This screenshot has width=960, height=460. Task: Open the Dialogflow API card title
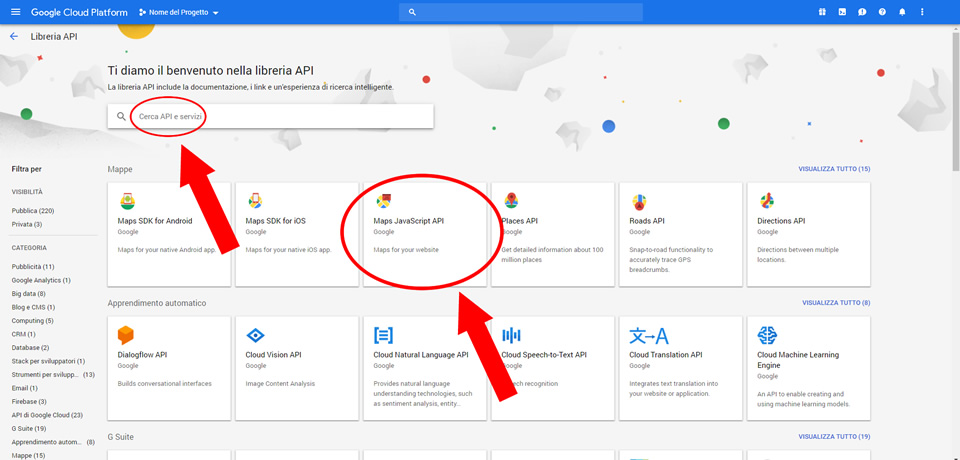pos(142,355)
